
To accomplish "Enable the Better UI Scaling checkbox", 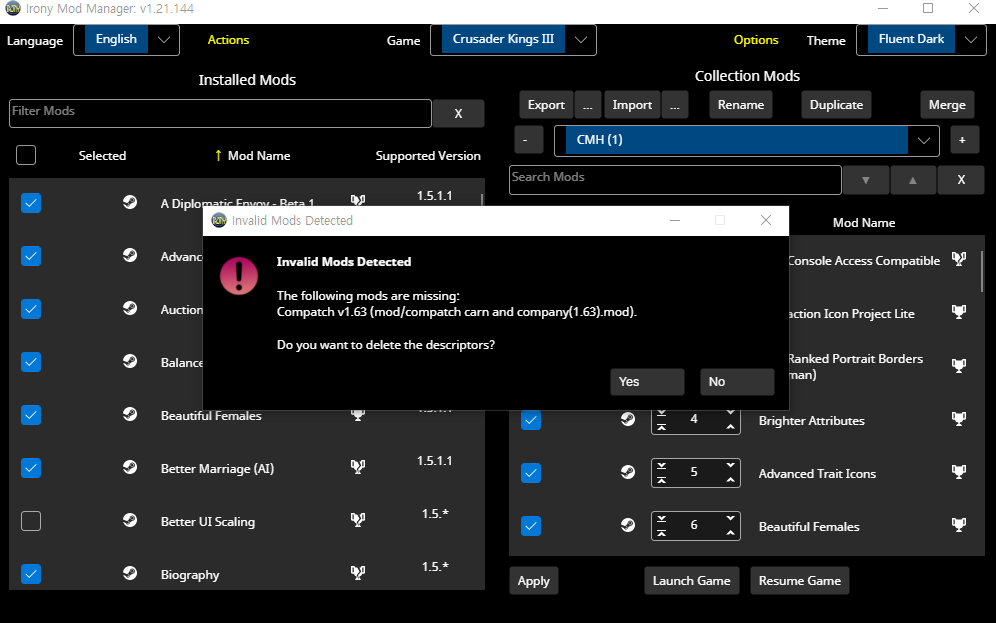I will [x=31, y=521].
